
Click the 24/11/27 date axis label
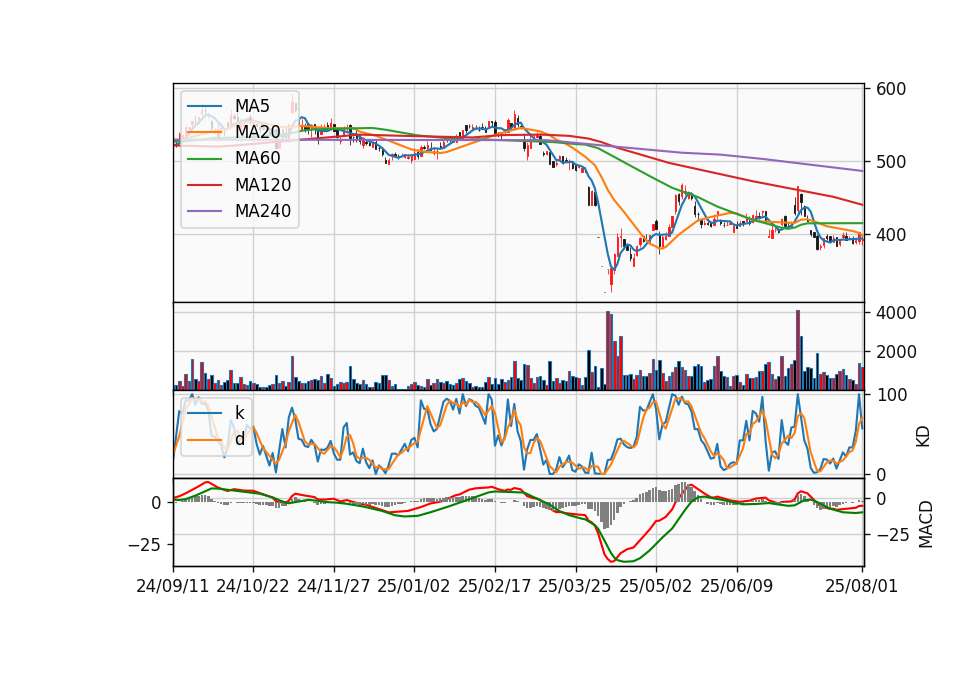pyautogui.click(x=334, y=586)
